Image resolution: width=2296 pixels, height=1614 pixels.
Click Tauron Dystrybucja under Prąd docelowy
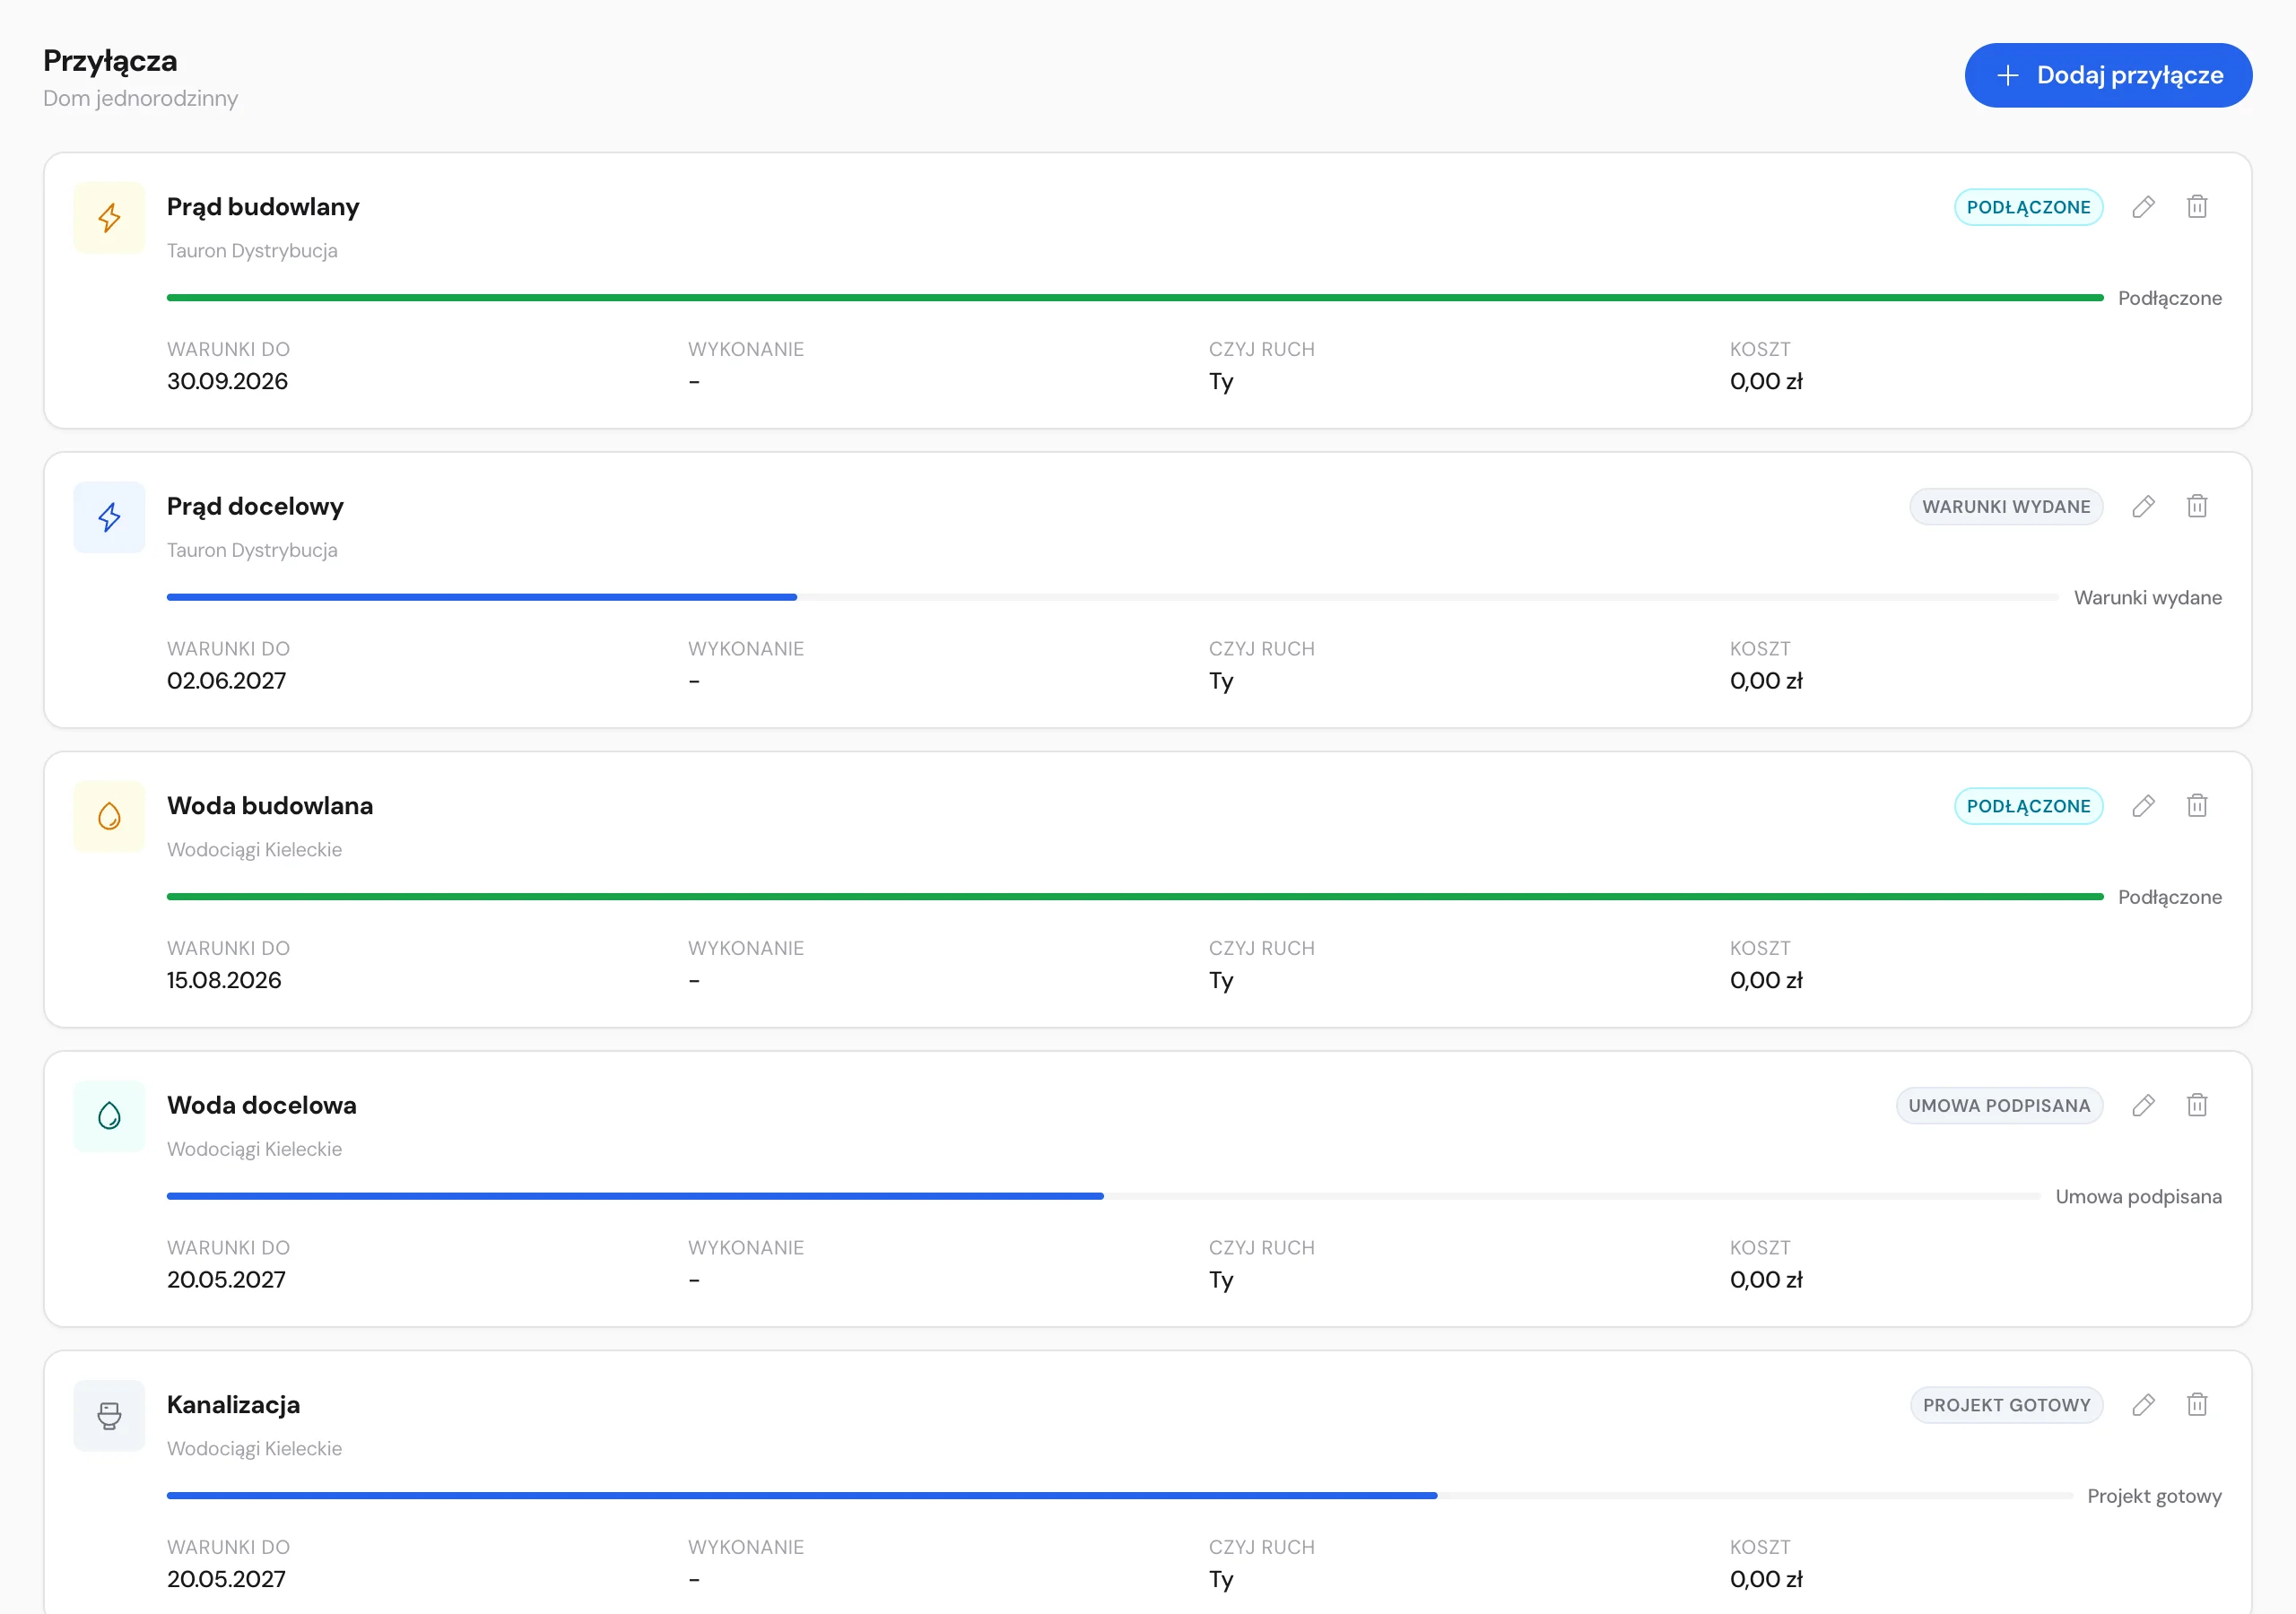[252, 550]
